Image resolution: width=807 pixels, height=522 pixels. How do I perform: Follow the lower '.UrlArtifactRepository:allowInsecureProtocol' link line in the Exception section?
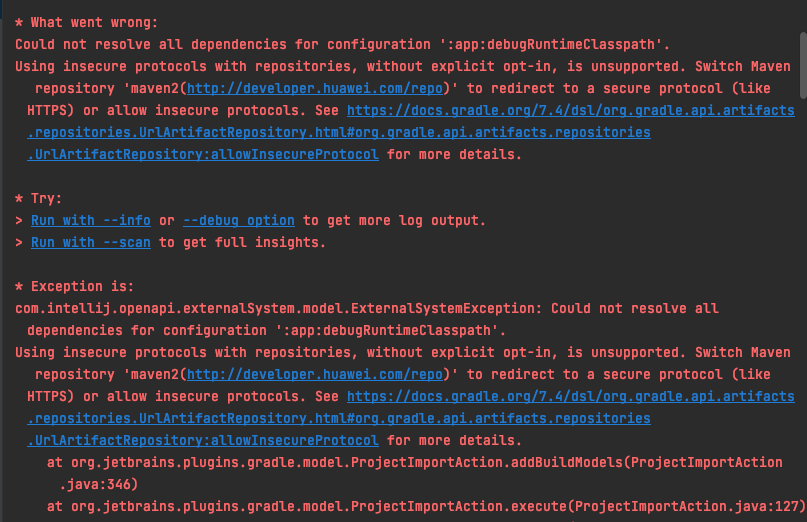click(203, 441)
